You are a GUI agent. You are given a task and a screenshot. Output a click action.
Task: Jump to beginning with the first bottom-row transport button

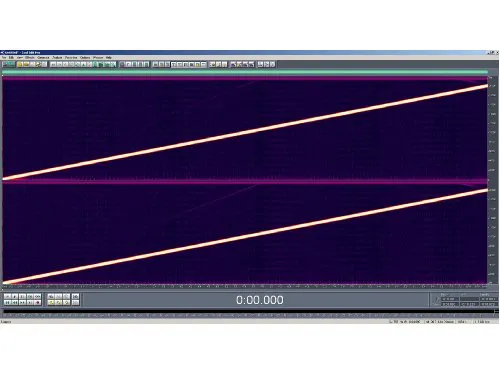[x=7, y=302]
